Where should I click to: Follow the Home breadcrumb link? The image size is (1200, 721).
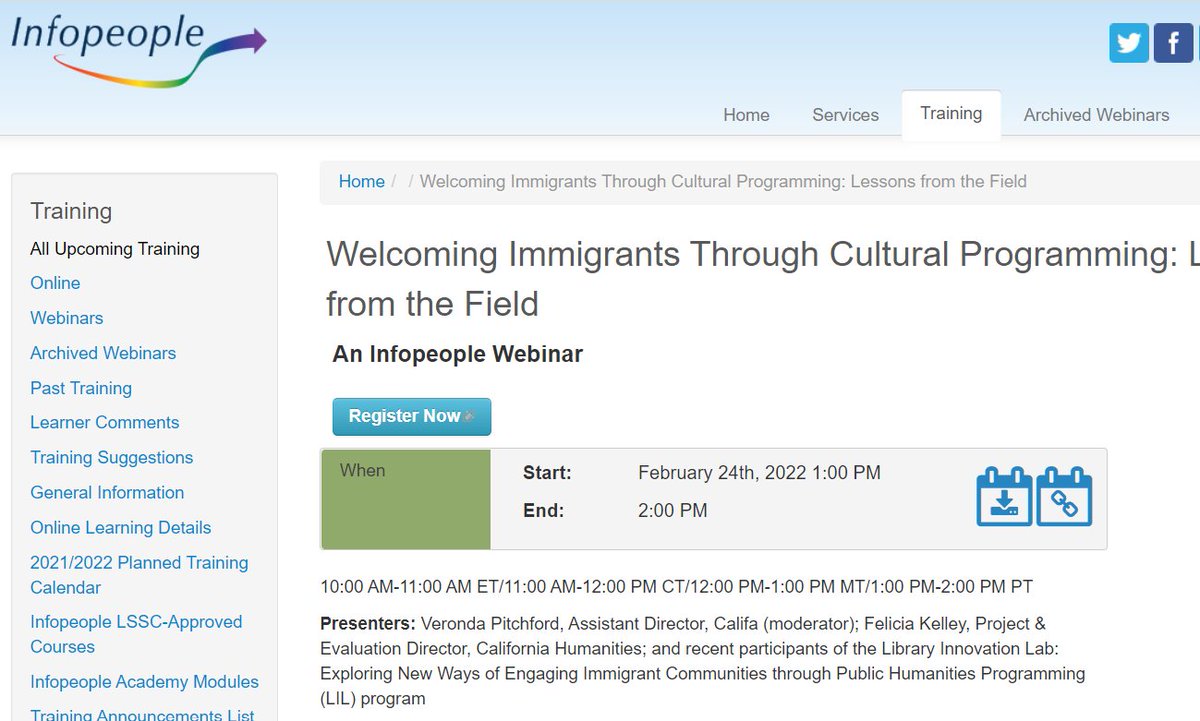point(361,181)
